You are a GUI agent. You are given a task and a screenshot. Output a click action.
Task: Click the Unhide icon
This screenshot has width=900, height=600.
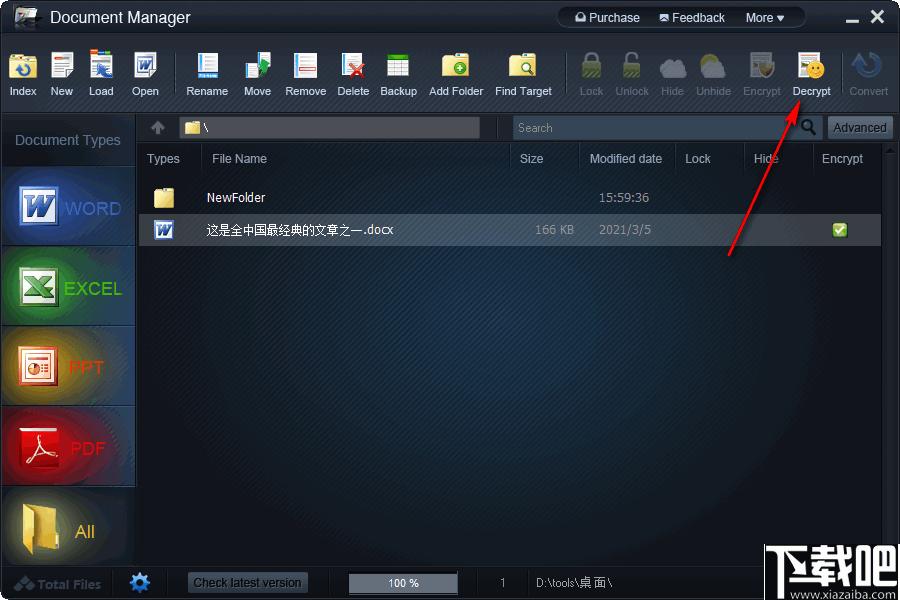point(713,67)
